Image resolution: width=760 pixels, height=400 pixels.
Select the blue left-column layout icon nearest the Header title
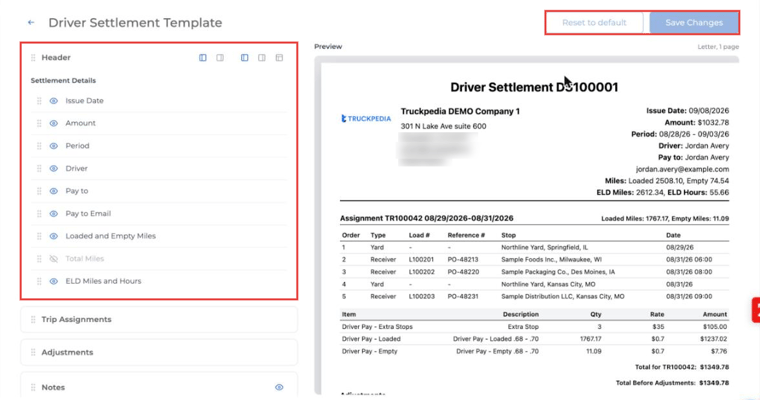203,58
